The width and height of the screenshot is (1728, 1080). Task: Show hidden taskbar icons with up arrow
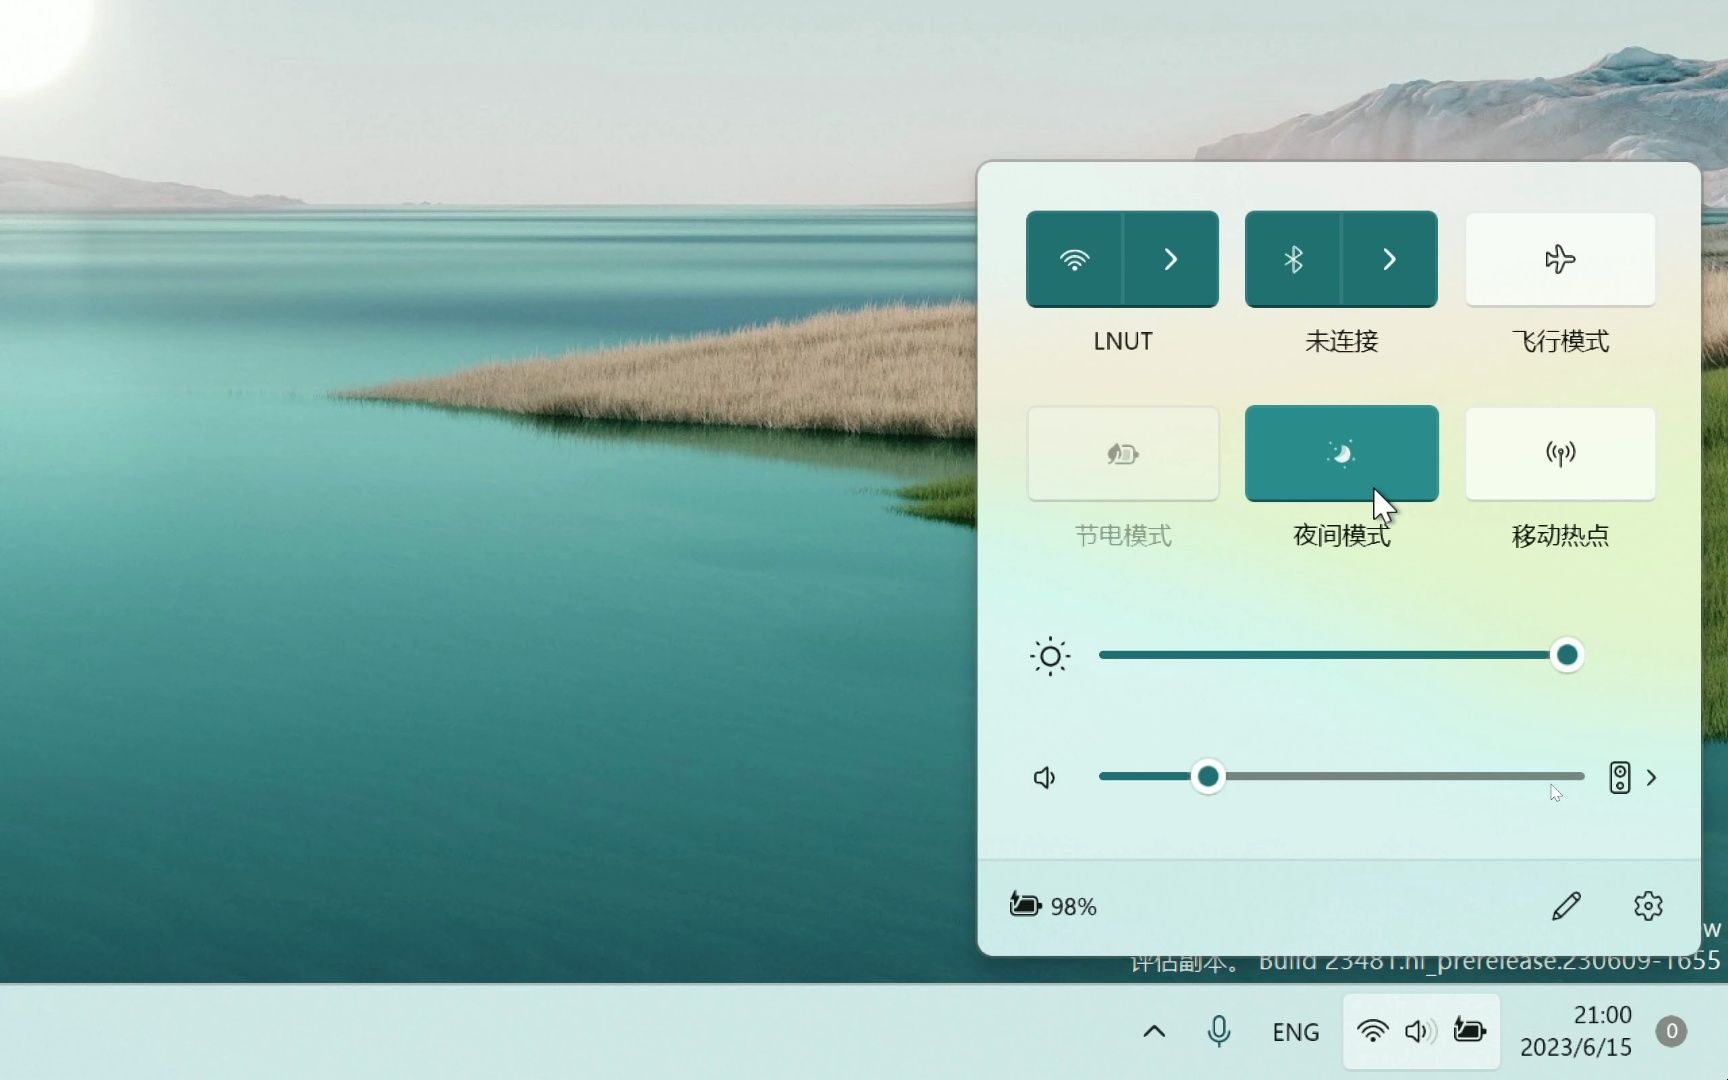click(1152, 1032)
